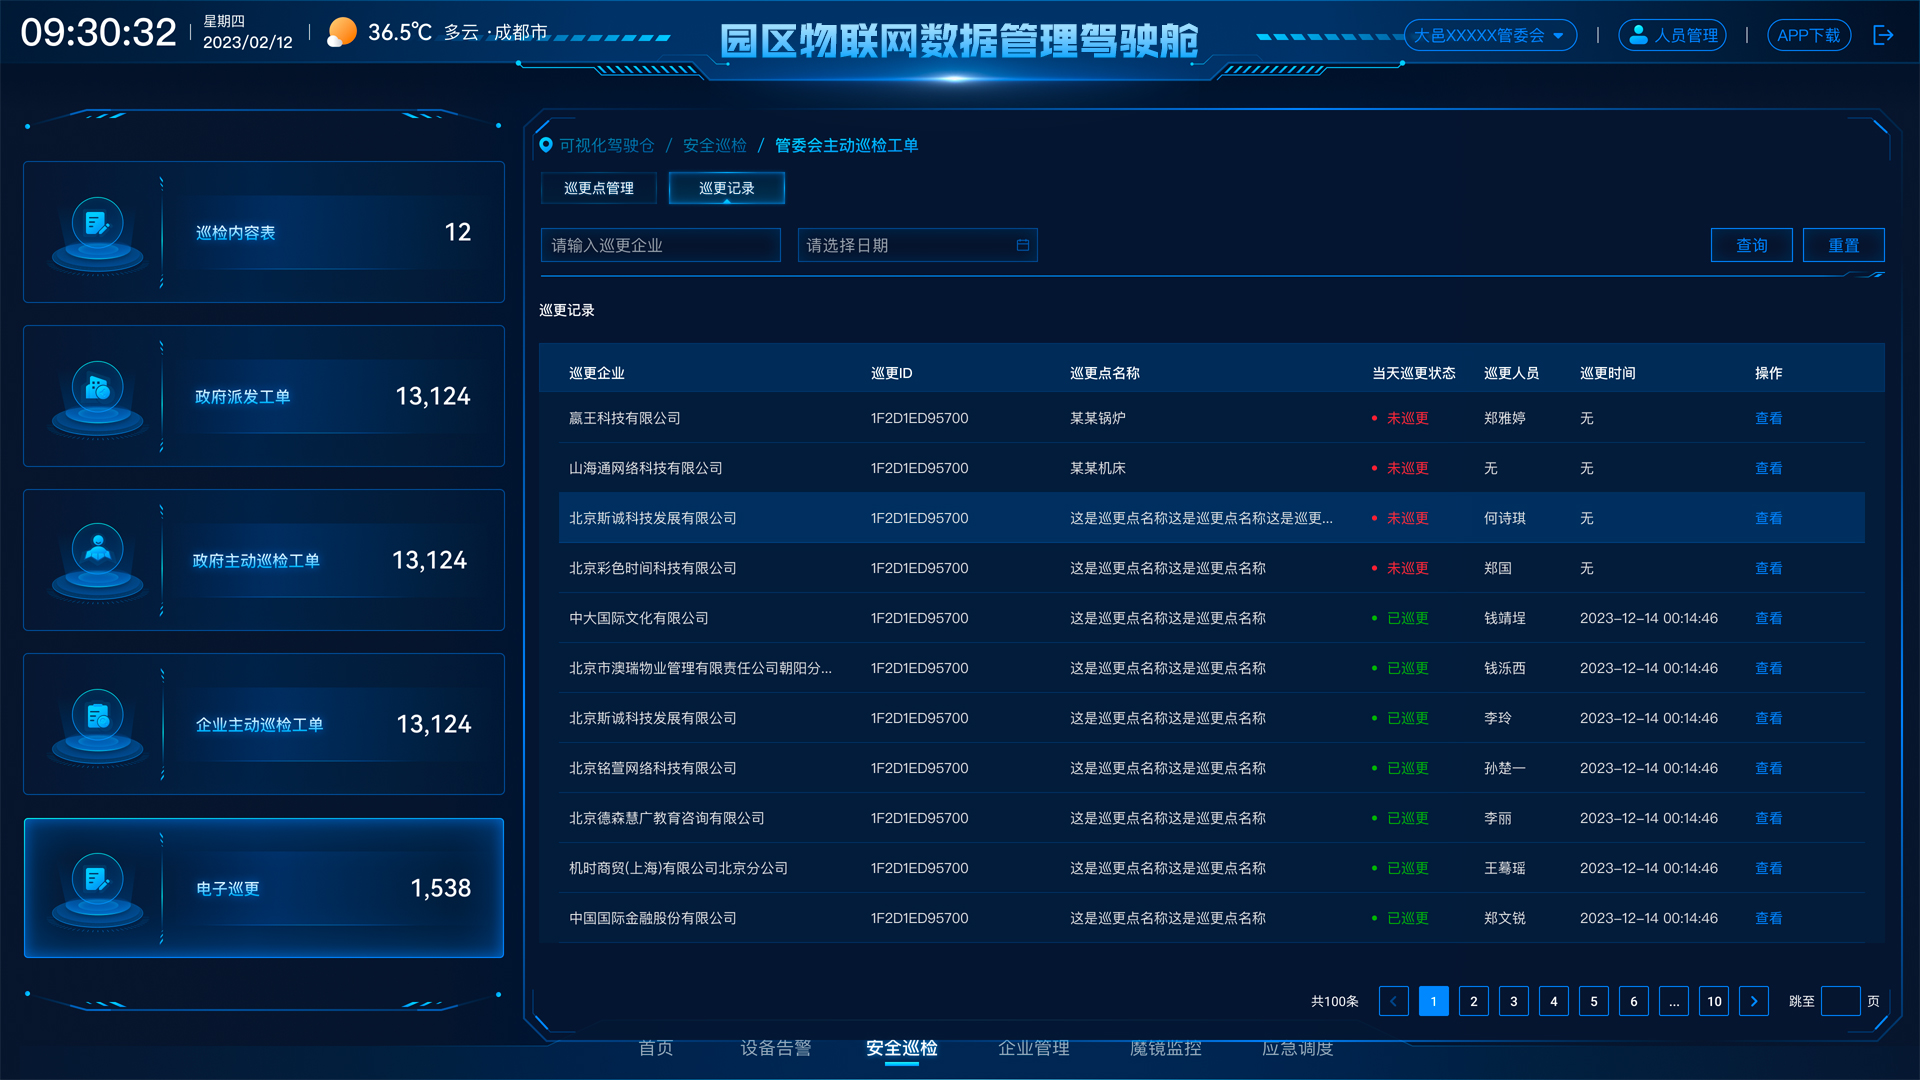Image resolution: width=1920 pixels, height=1080 pixels.
Task: Open the 设备告警 bottom navigation tab
Action: [x=775, y=1048]
